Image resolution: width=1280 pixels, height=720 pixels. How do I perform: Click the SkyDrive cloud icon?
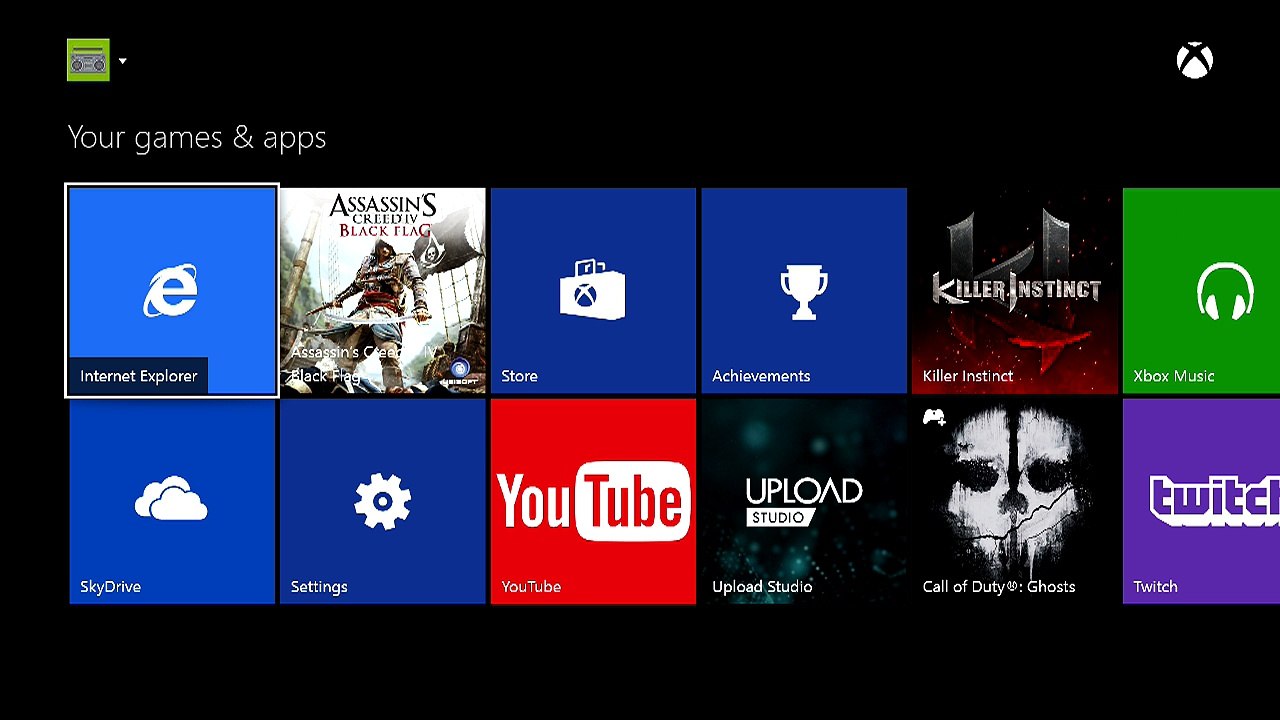[x=171, y=498]
